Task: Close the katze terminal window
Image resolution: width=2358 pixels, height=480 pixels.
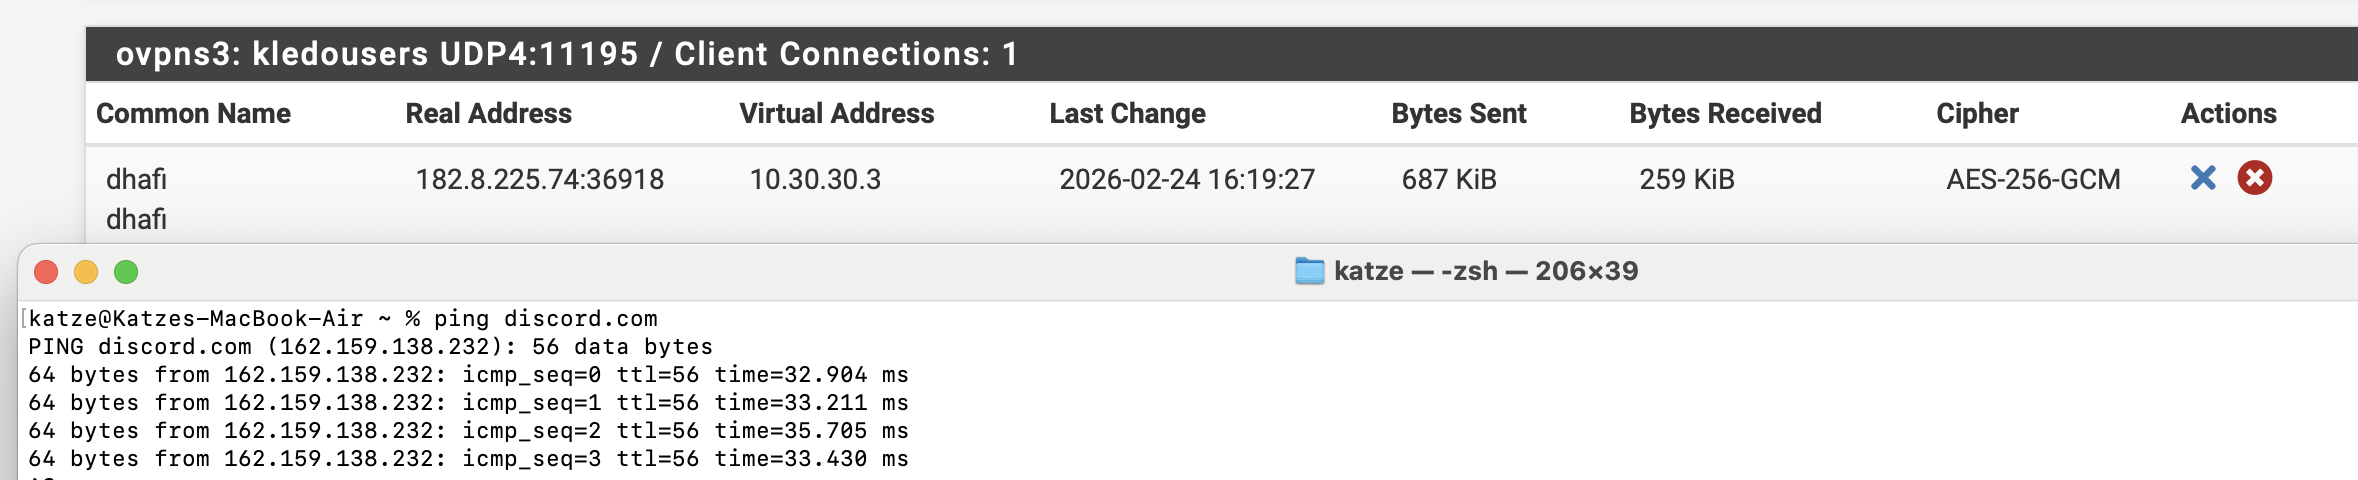Action: [x=46, y=272]
